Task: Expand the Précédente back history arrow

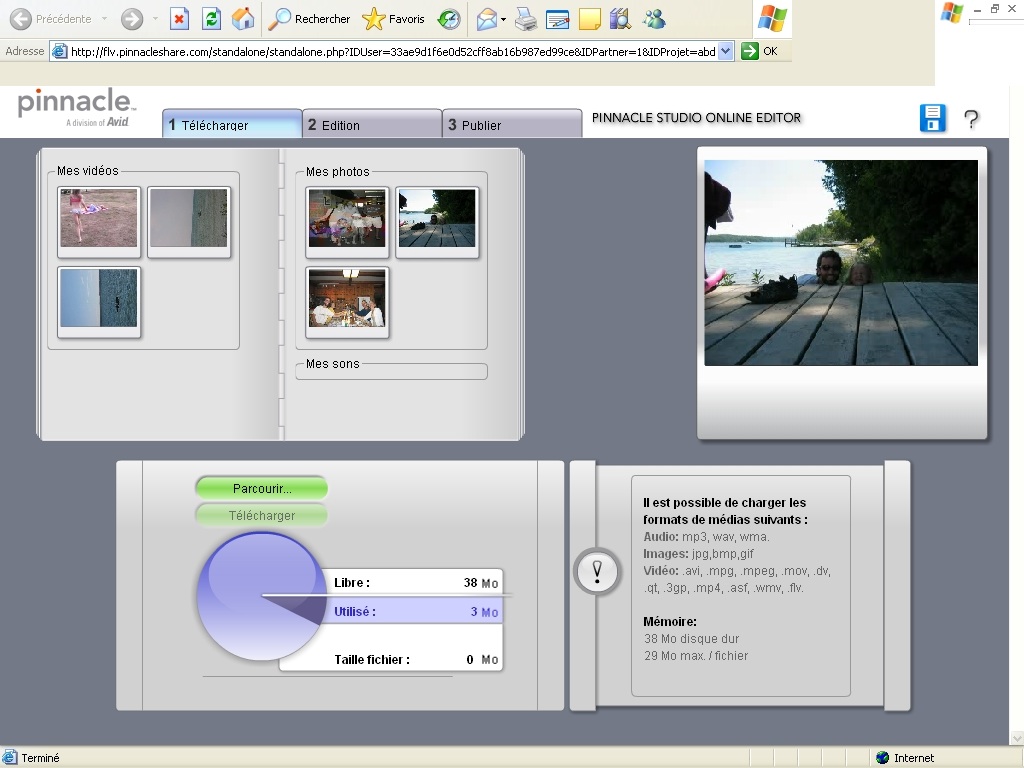Action: pyautogui.click(x=104, y=19)
